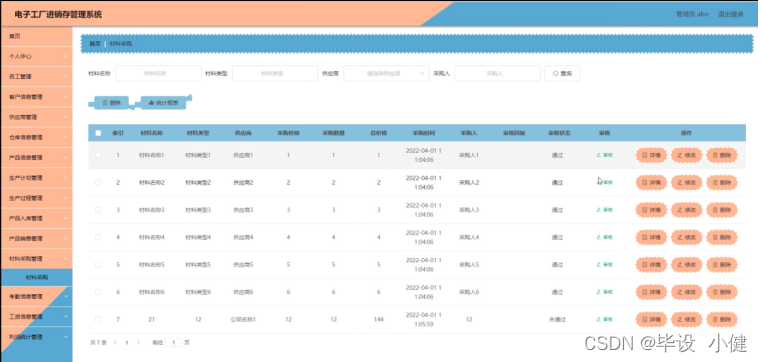Go to the previous pagination page arrow
This screenshot has height=362, width=762.
pos(115,343)
